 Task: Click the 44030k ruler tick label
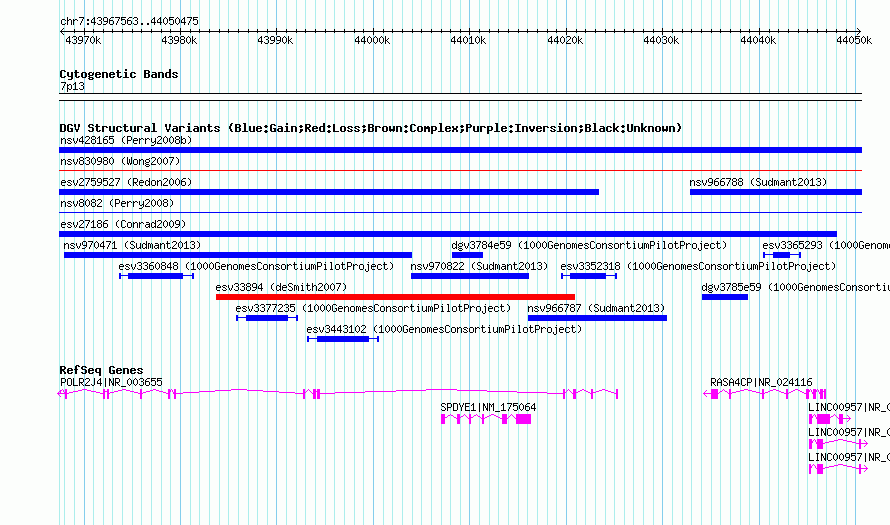(x=661, y=40)
